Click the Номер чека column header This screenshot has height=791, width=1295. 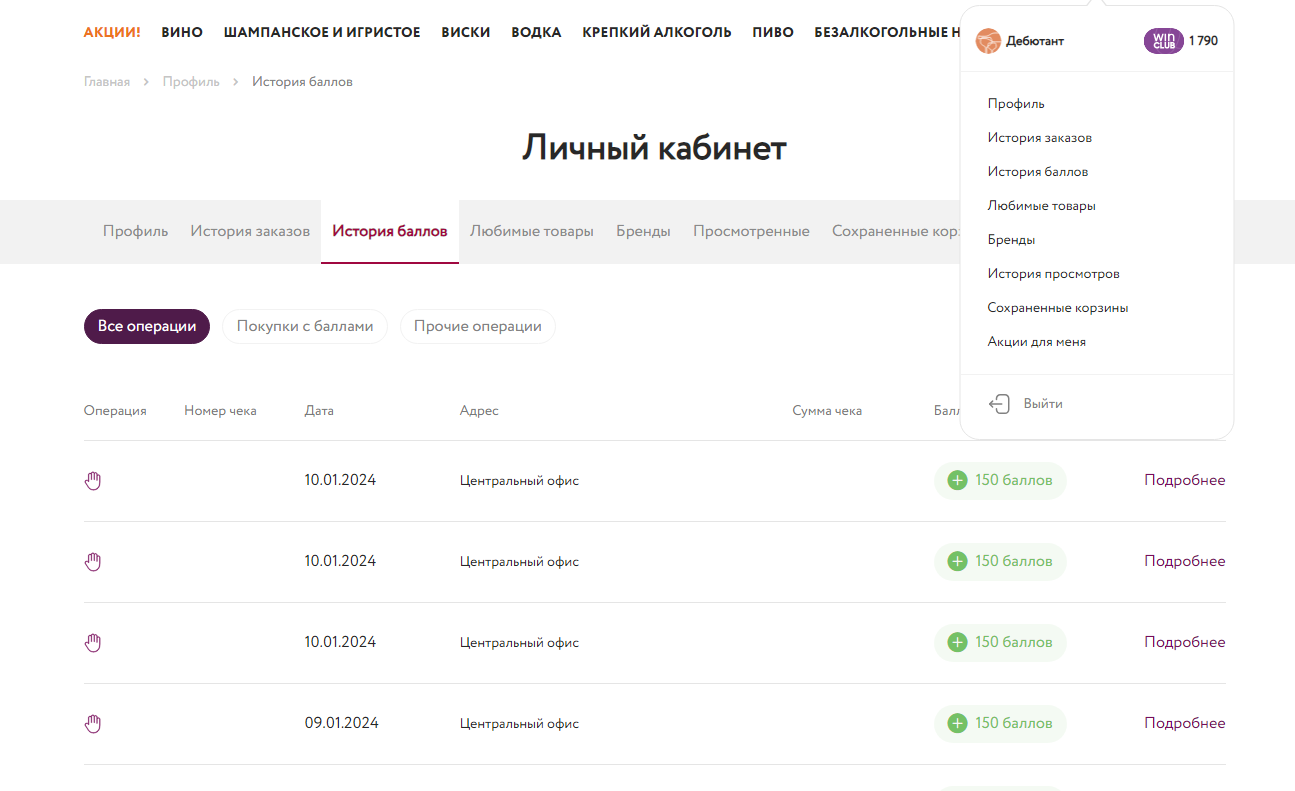click(220, 411)
